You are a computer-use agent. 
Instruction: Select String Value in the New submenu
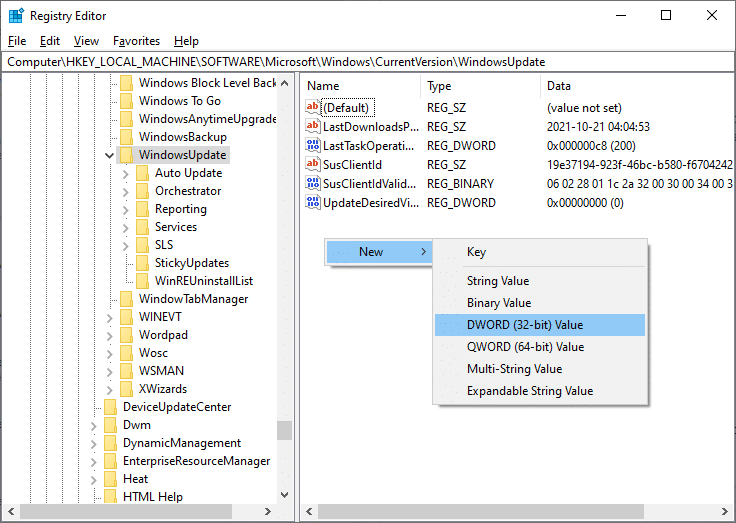(498, 281)
